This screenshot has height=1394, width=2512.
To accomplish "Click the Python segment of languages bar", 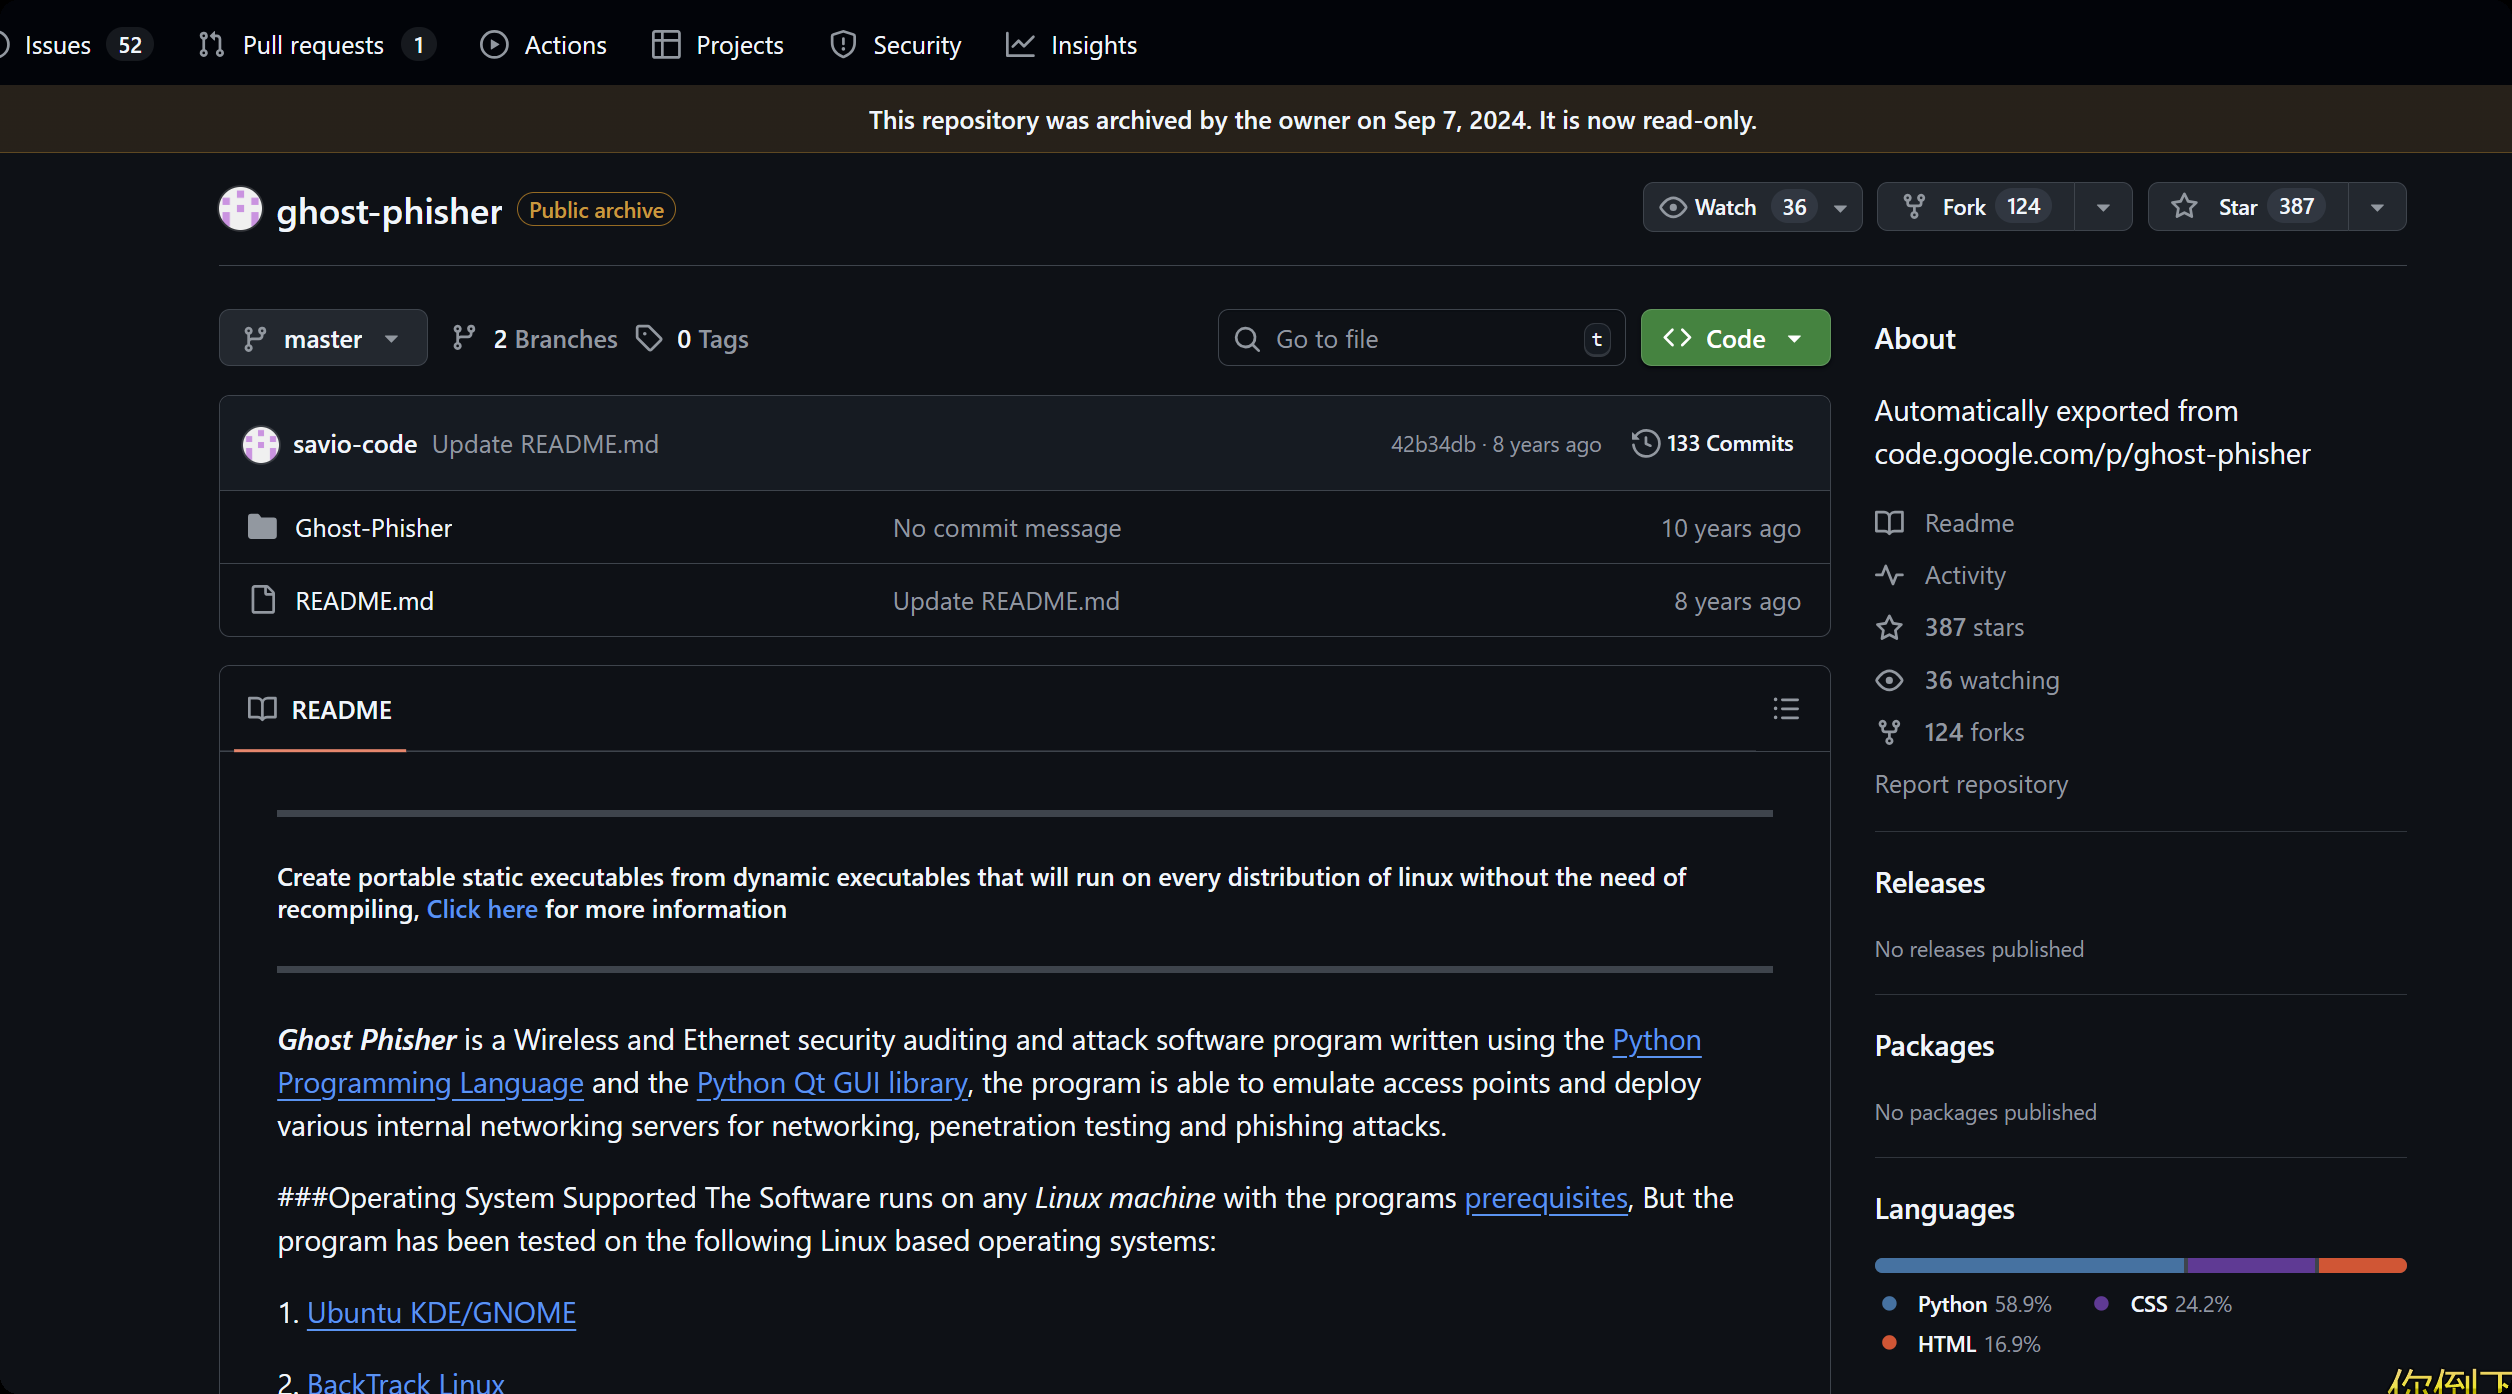I will point(2028,1265).
